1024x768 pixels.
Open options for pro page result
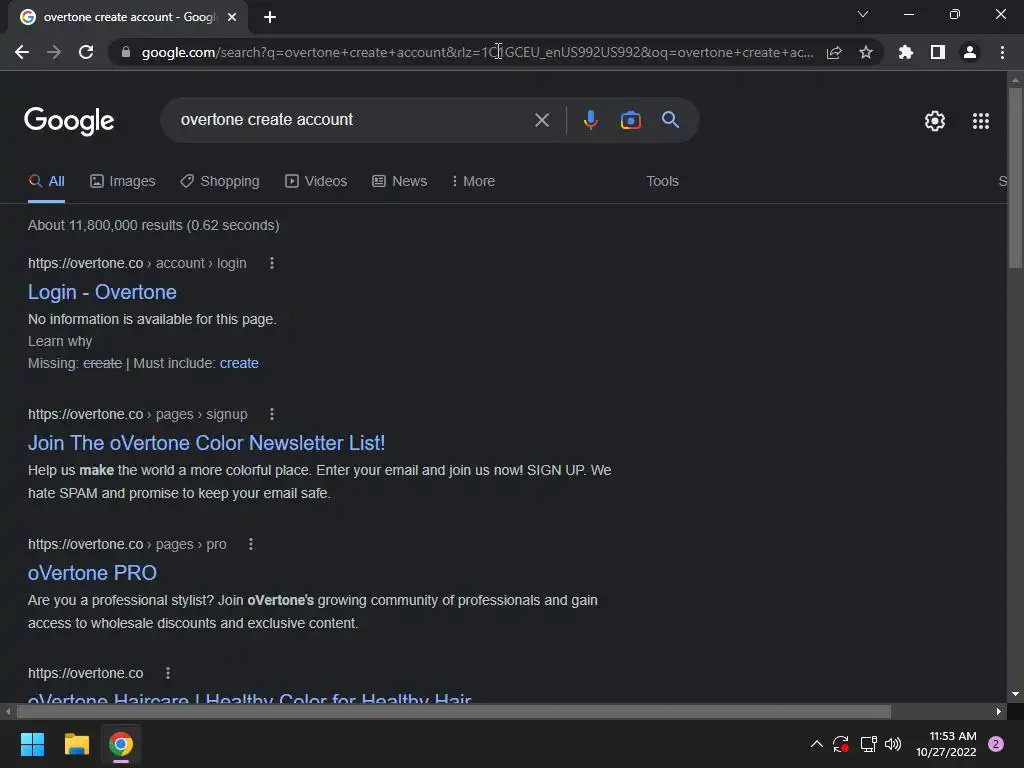[x=251, y=544]
